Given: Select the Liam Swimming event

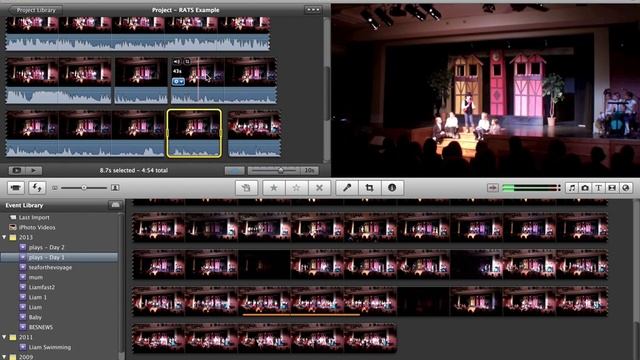Looking at the screenshot, I should pos(50,347).
